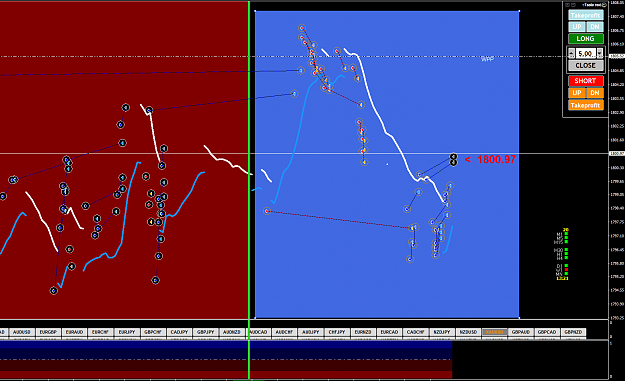The height and width of the screenshot is (381, 625).
Task: Switch to the GBPCAD symbol tab
Action: (x=547, y=332)
